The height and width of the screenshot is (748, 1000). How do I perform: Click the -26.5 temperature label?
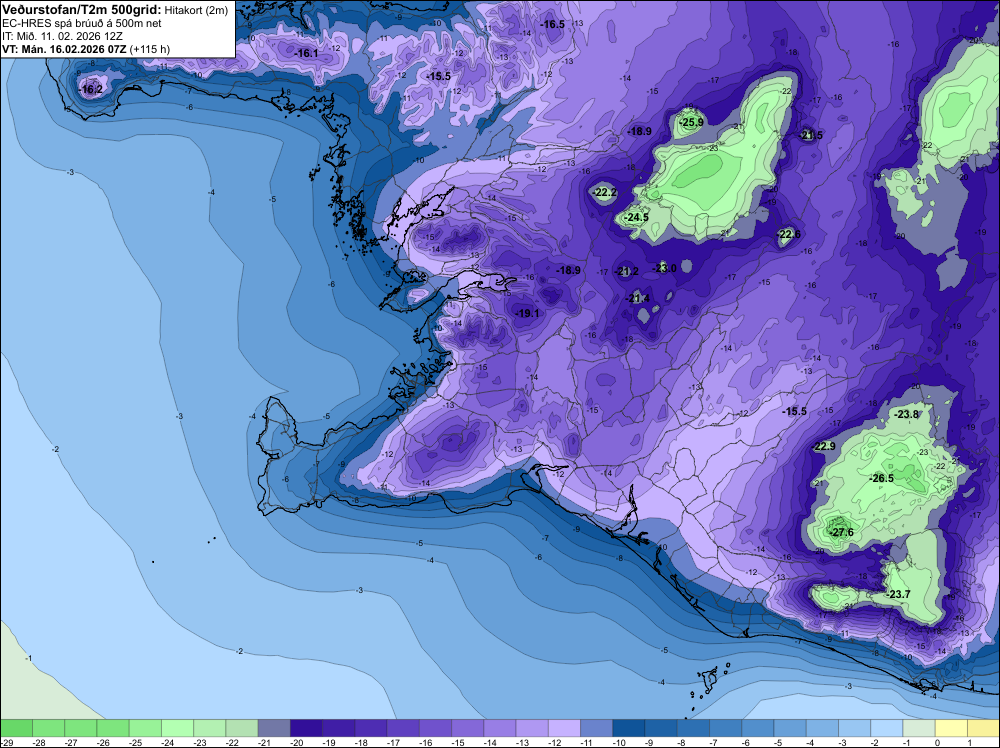tap(882, 478)
